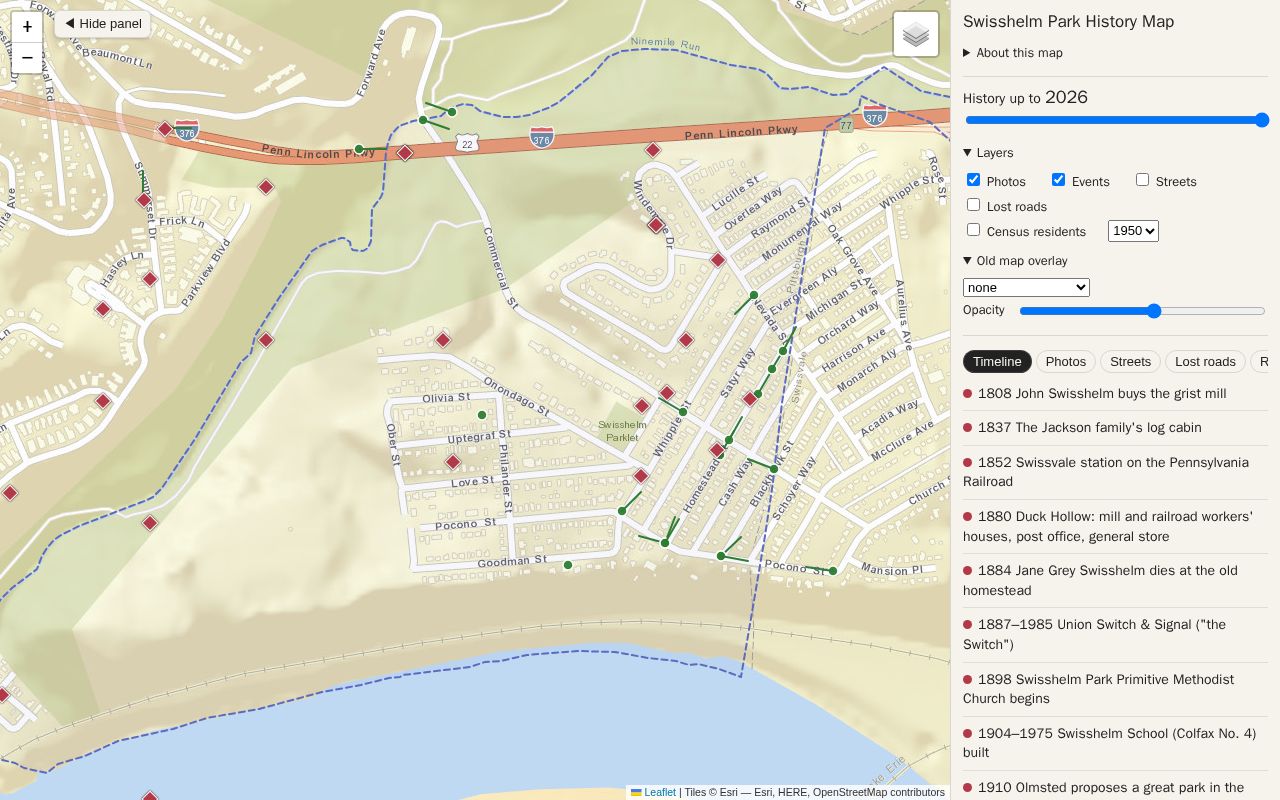Click the red diamond marker near Frick Ln
1280x800 pixels.
tap(144, 200)
